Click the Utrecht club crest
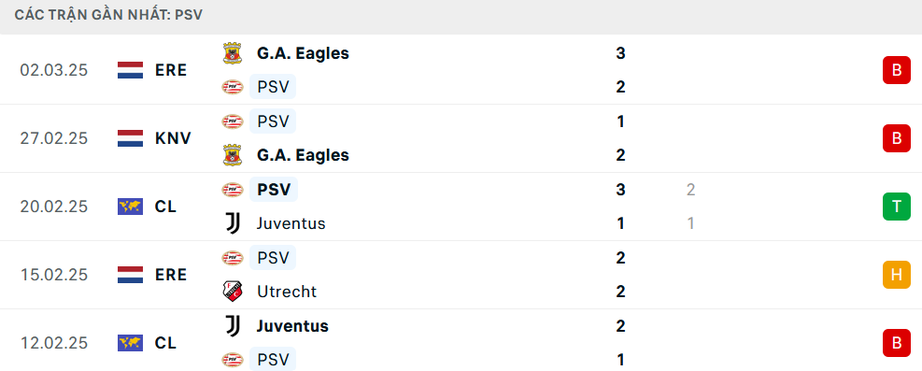The height and width of the screenshot is (371, 922). click(232, 292)
